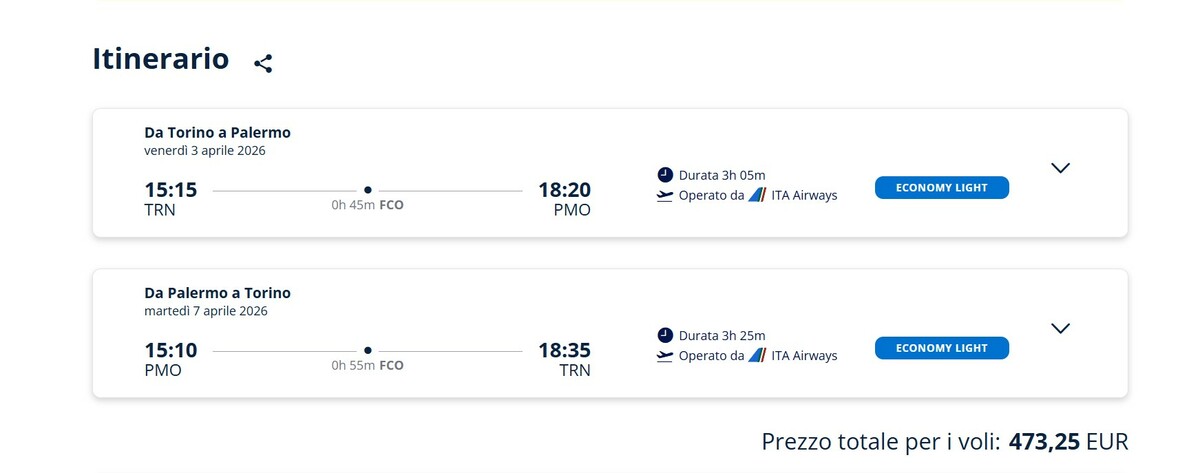Click the "Da Palermo a Torino" title
Screen dimensions: 1200x473
(x=217, y=293)
